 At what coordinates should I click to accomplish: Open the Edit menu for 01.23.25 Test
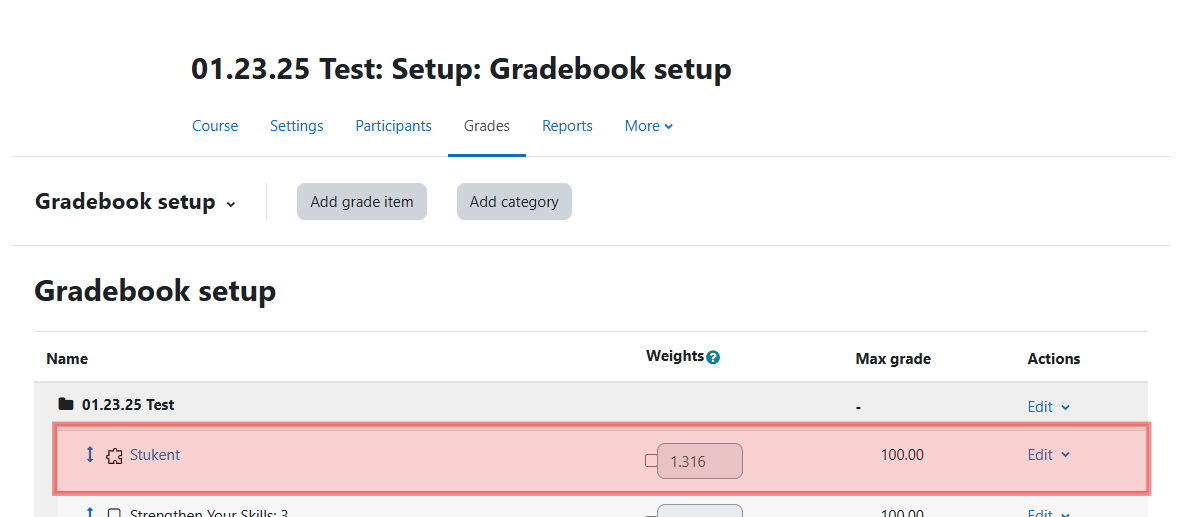[x=1049, y=407]
